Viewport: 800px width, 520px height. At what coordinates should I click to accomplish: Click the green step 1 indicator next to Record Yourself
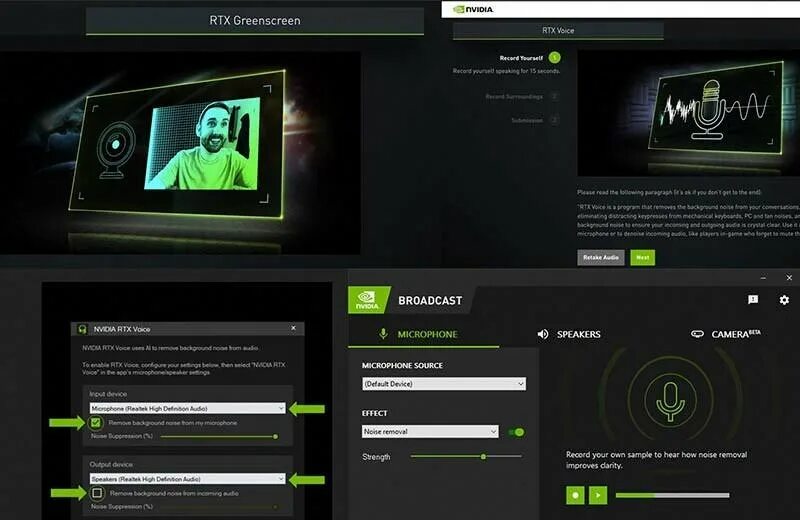(555, 58)
